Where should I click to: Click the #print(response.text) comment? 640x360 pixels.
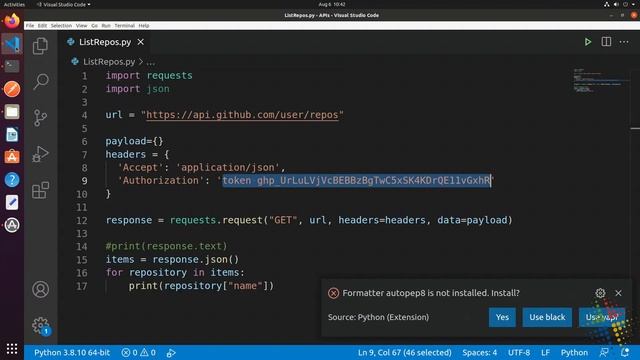pos(166,246)
